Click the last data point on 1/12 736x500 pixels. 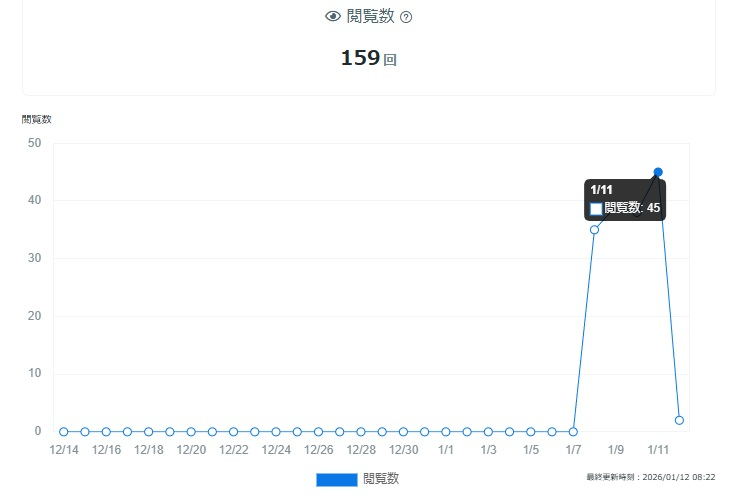pos(679,420)
